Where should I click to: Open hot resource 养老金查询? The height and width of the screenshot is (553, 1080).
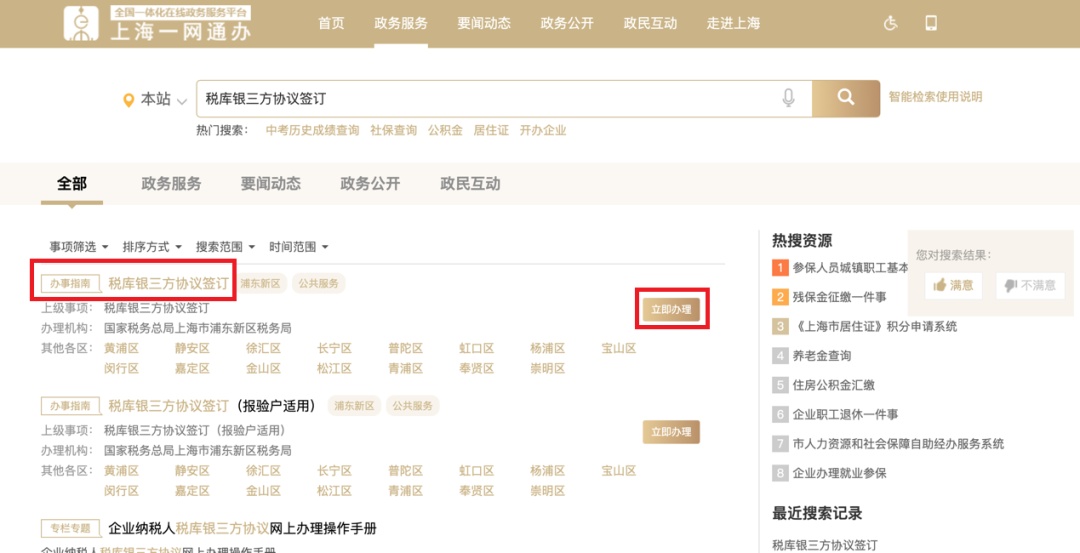click(x=821, y=356)
